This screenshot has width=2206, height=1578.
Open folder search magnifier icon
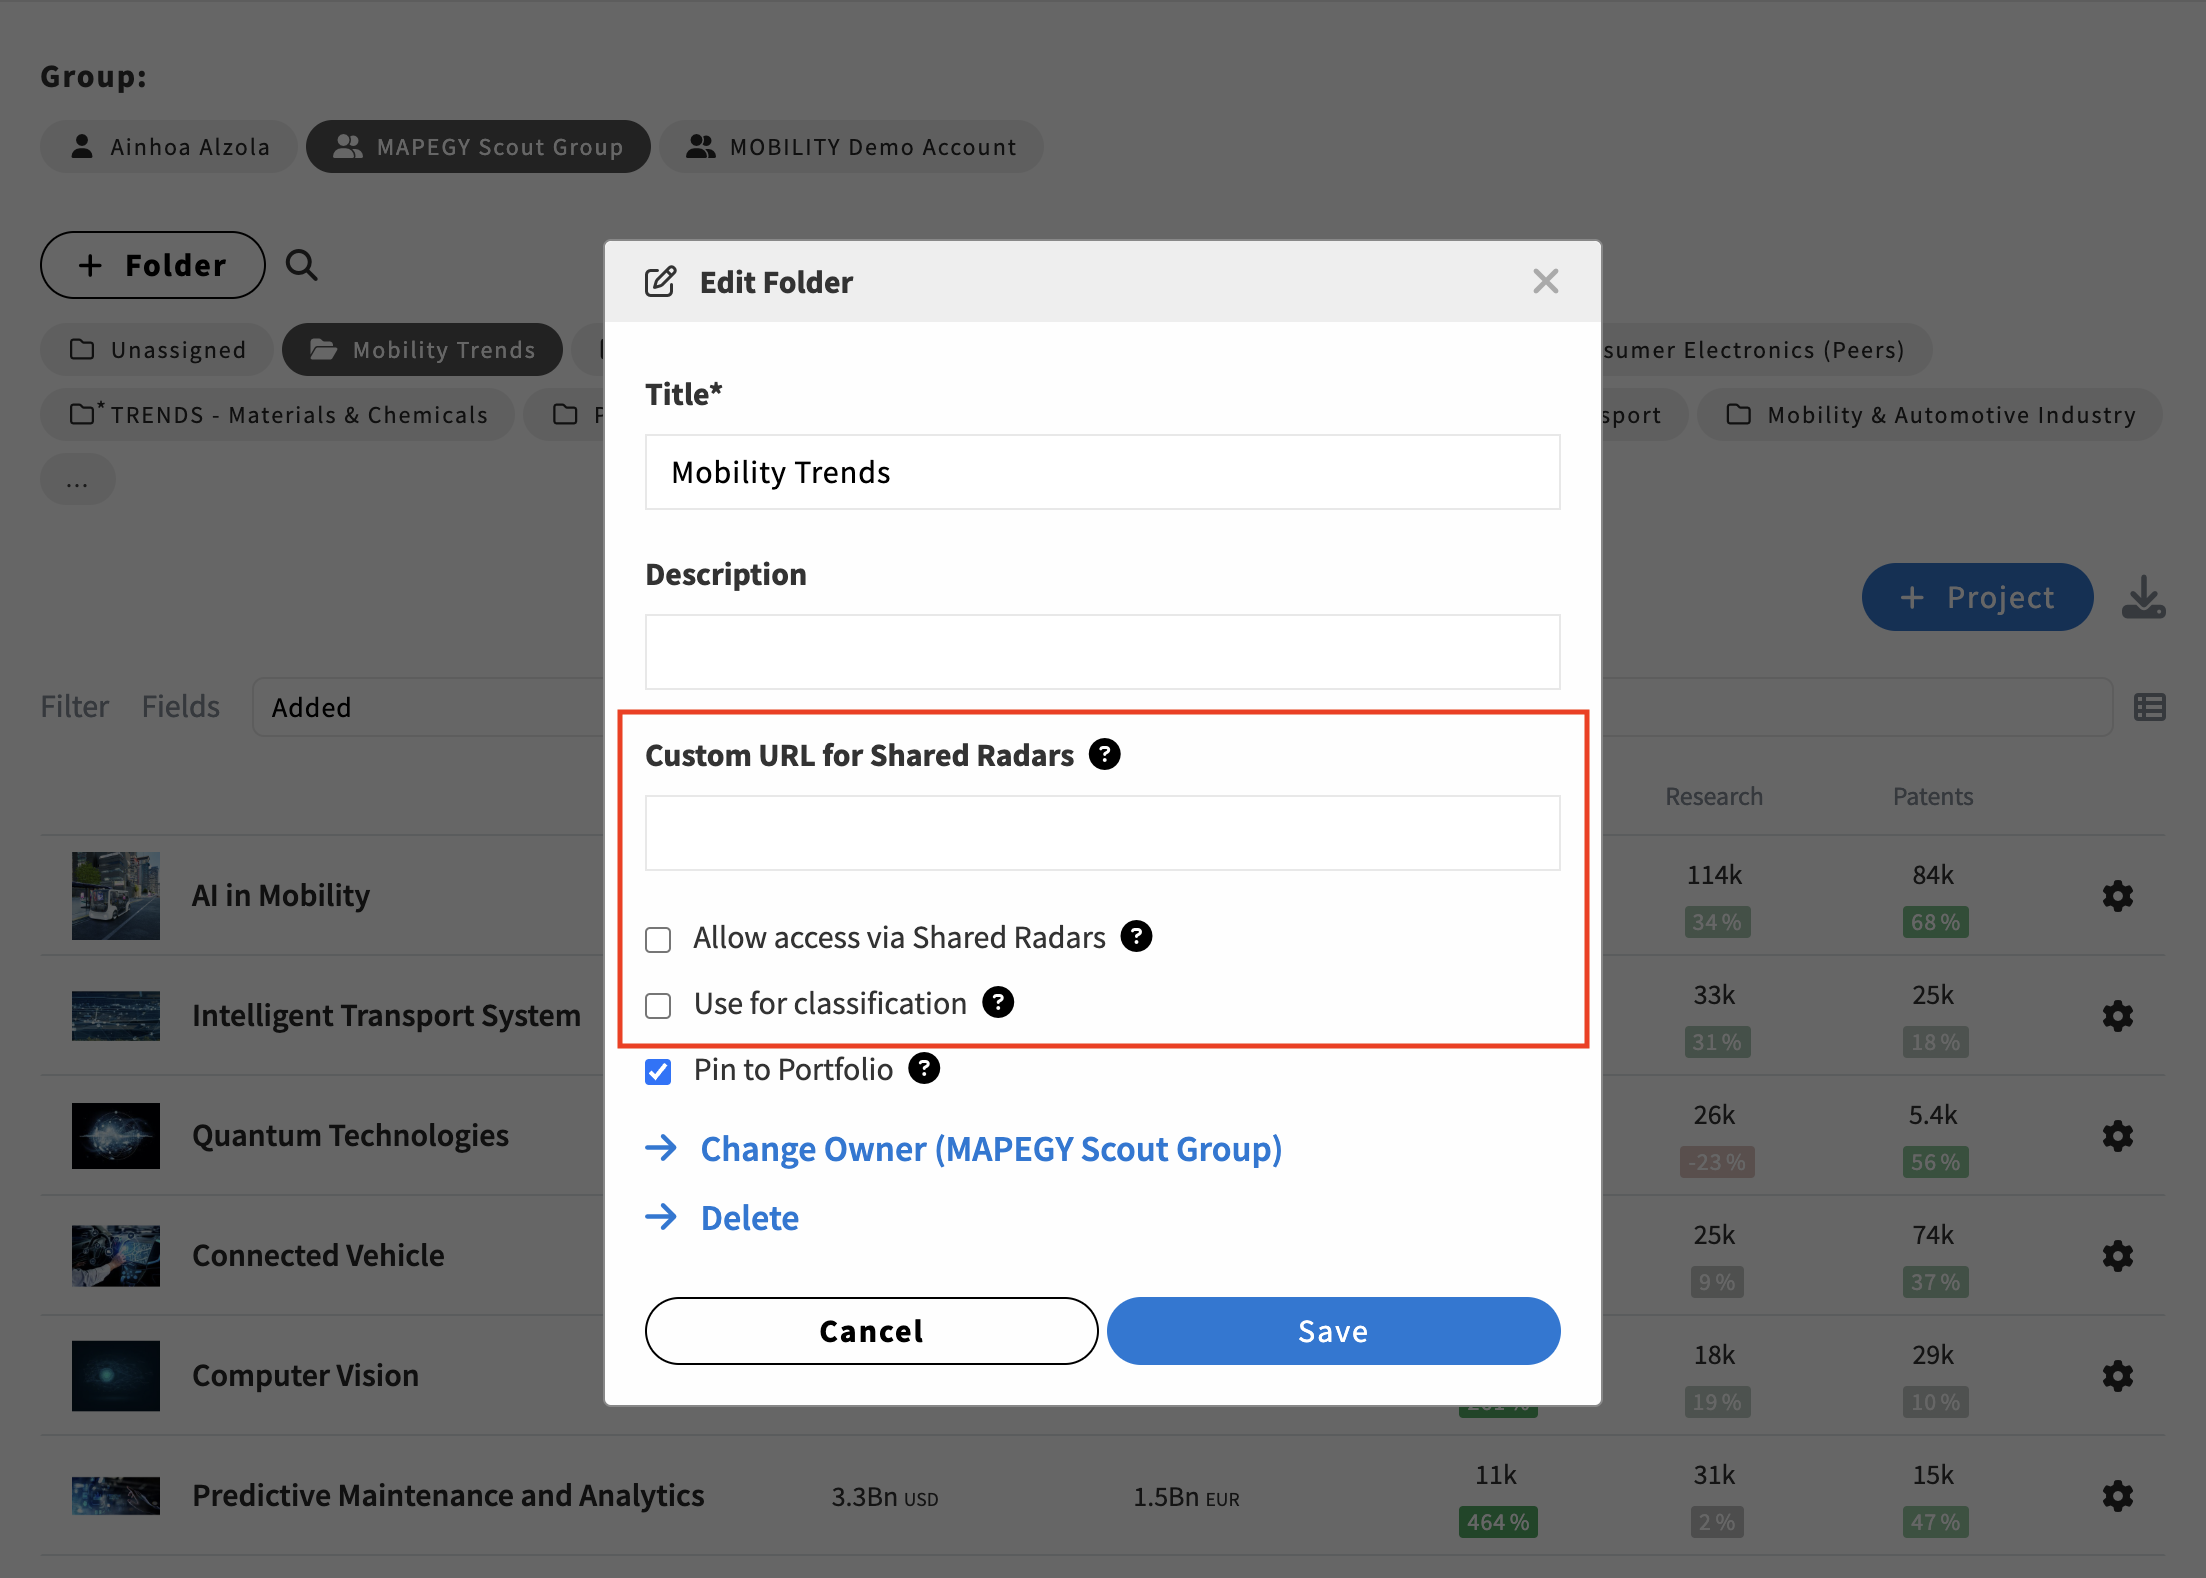pyautogui.click(x=301, y=265)
